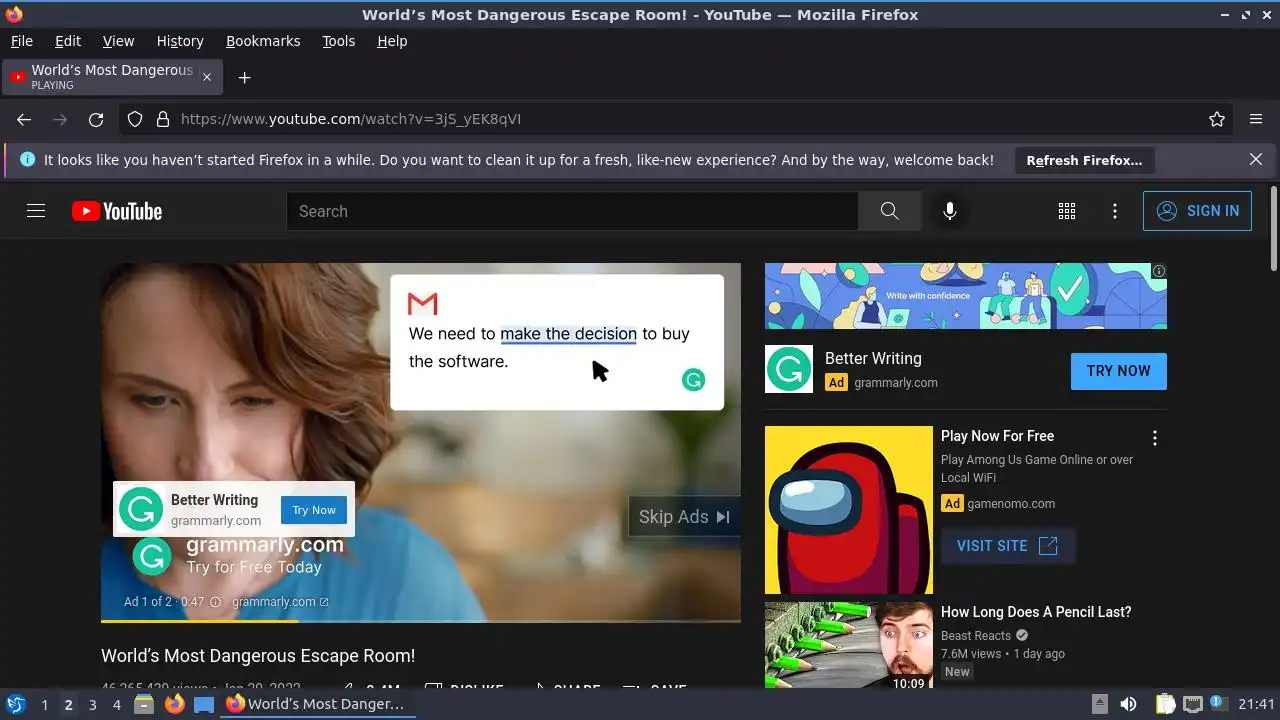Open the View menu
This screenshot has height=720, width=1280.
click(x=118, y=41)
